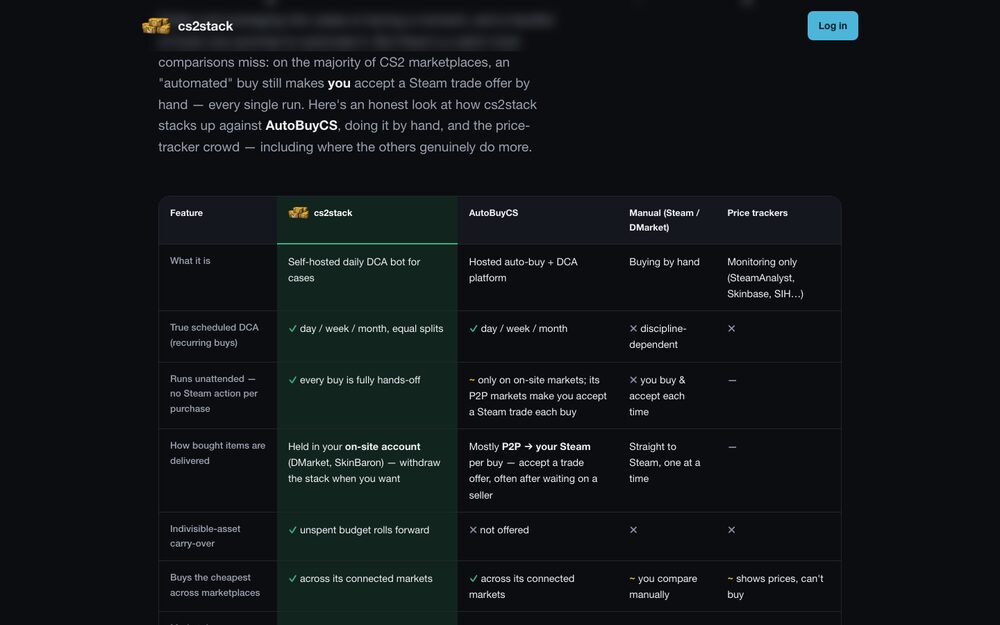This screenshot has width=1000, height=625.
Task: Select the cs2stack column logo icon
Action: (x=298, y=212)
